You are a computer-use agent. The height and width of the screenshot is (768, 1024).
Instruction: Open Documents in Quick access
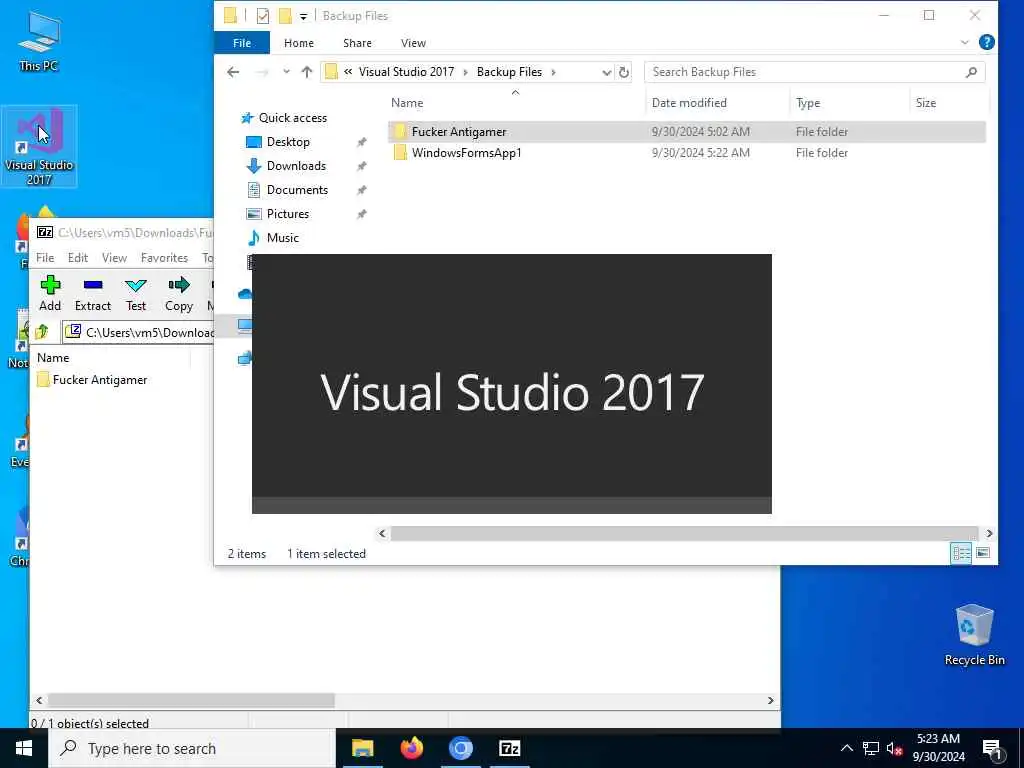pyautogui.click(x=297, y=190)
